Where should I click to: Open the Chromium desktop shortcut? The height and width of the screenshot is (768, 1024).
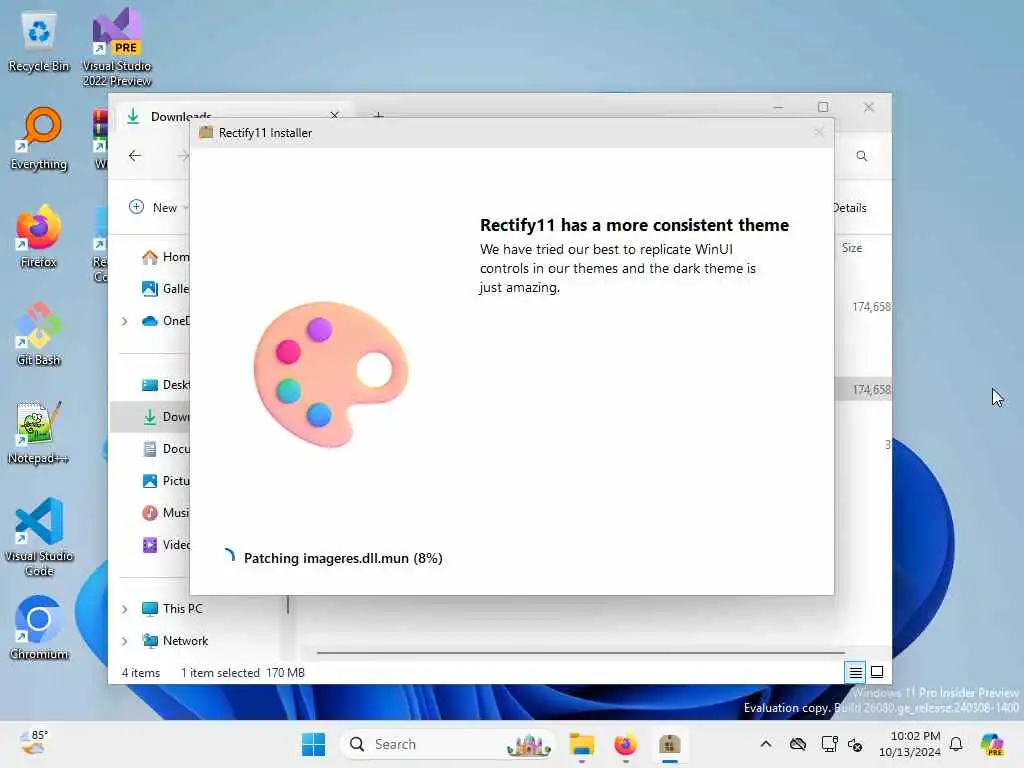click(x=39, y=628)
